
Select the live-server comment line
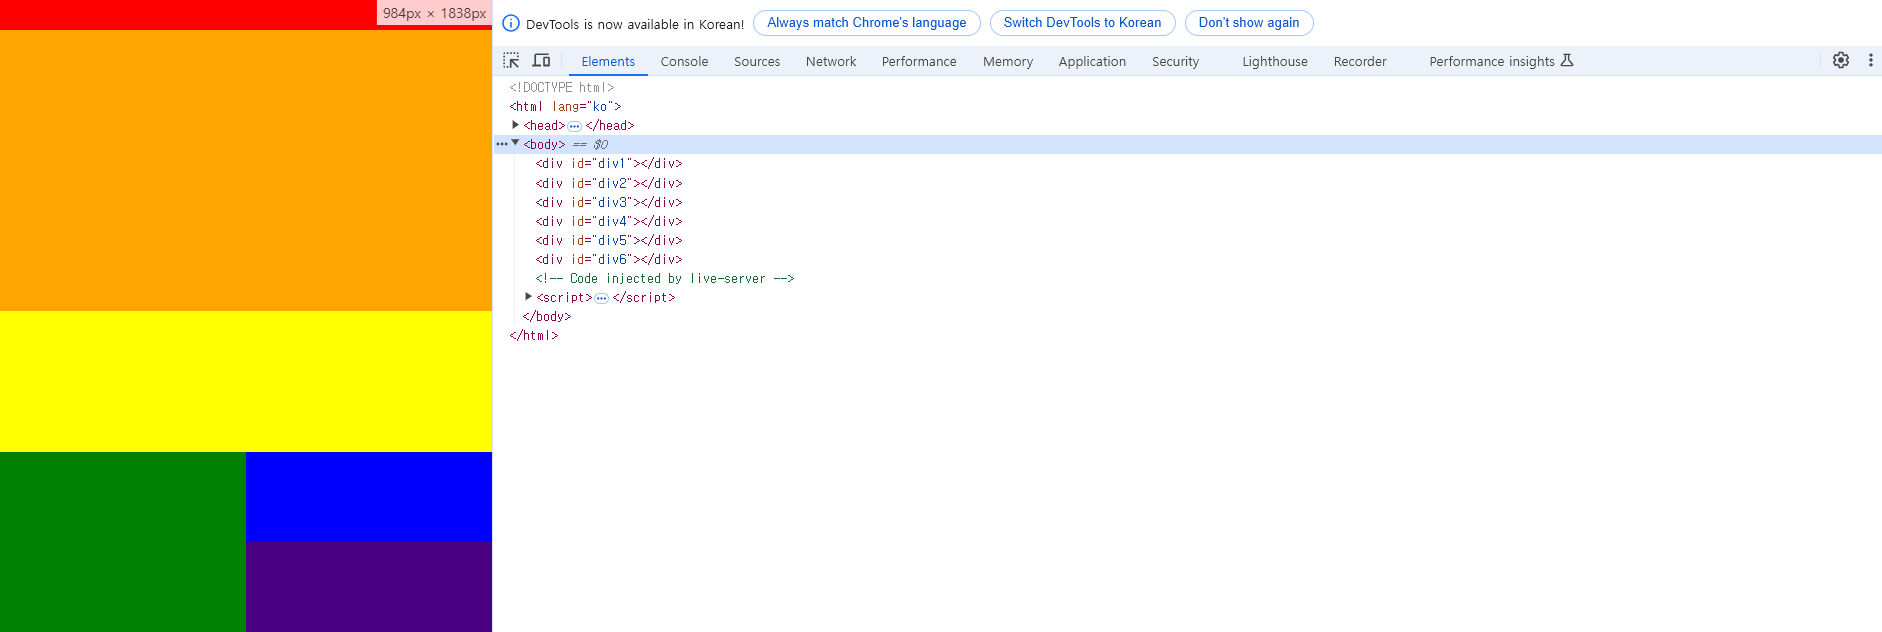(x=665, y=279)
